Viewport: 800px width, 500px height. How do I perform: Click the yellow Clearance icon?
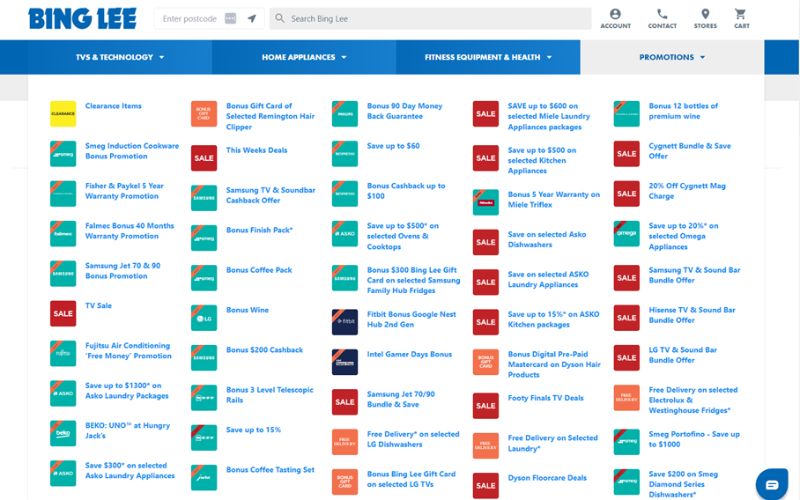pyautogui.click(x=63, y=113)
